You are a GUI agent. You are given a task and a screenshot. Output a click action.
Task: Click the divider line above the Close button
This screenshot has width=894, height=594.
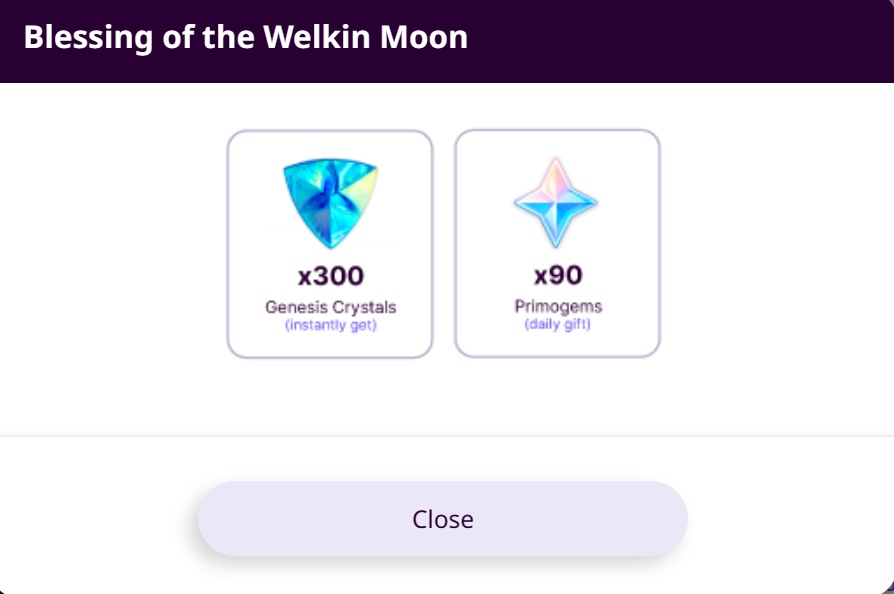pyautogui.click(x=447, y=436)
